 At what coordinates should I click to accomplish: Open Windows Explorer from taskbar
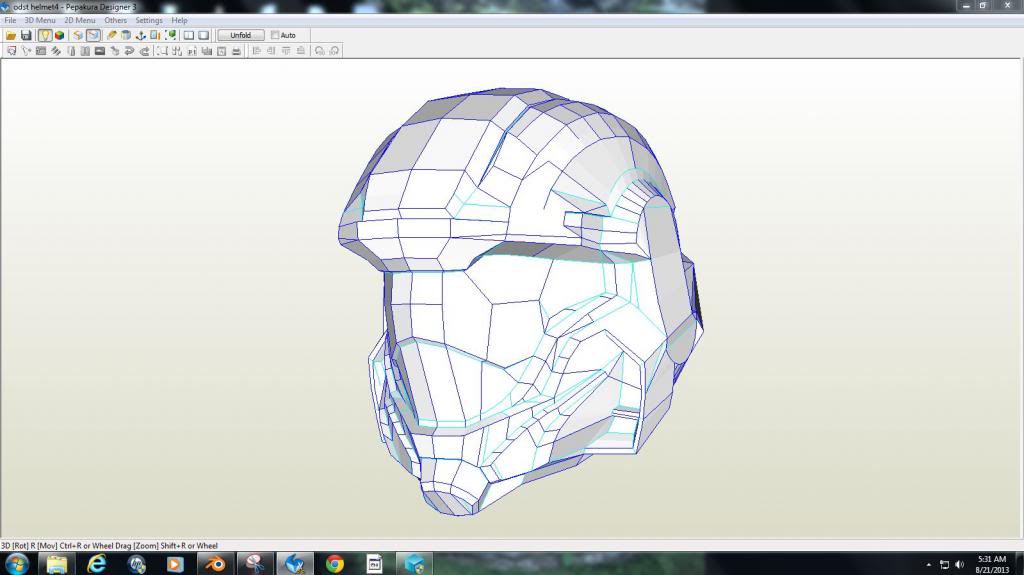(57, 564)
